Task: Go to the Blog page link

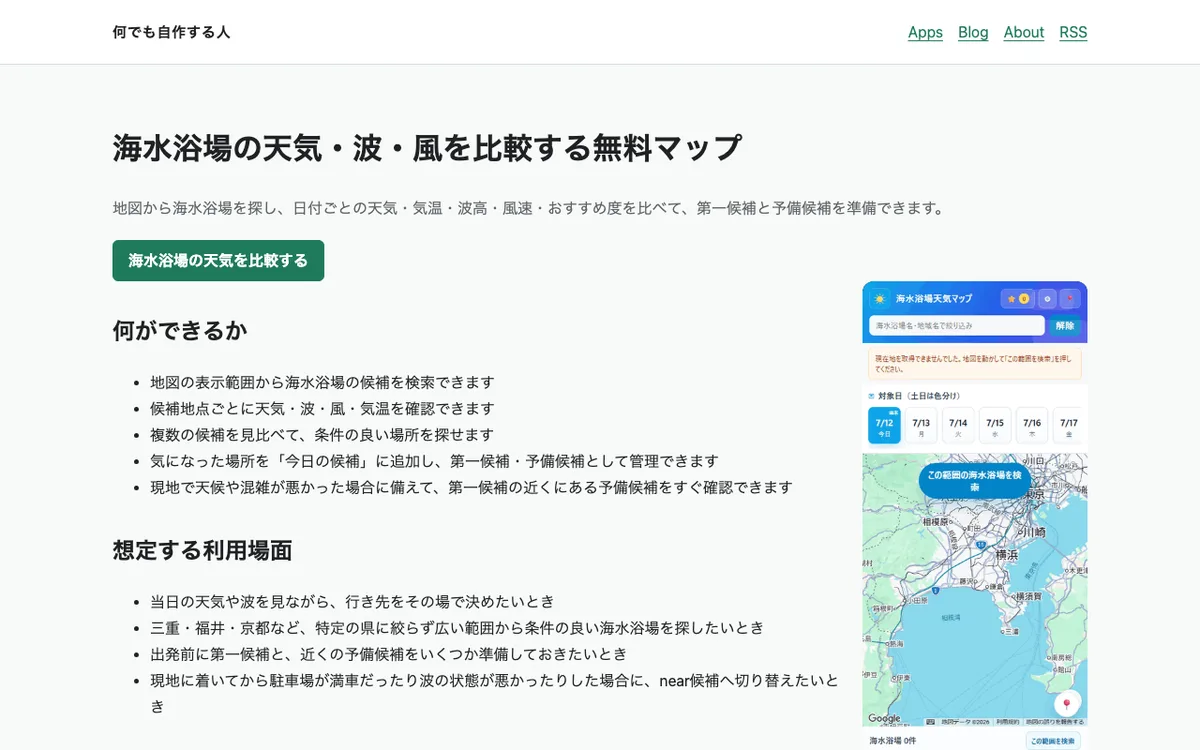Action: coord(973,32)
